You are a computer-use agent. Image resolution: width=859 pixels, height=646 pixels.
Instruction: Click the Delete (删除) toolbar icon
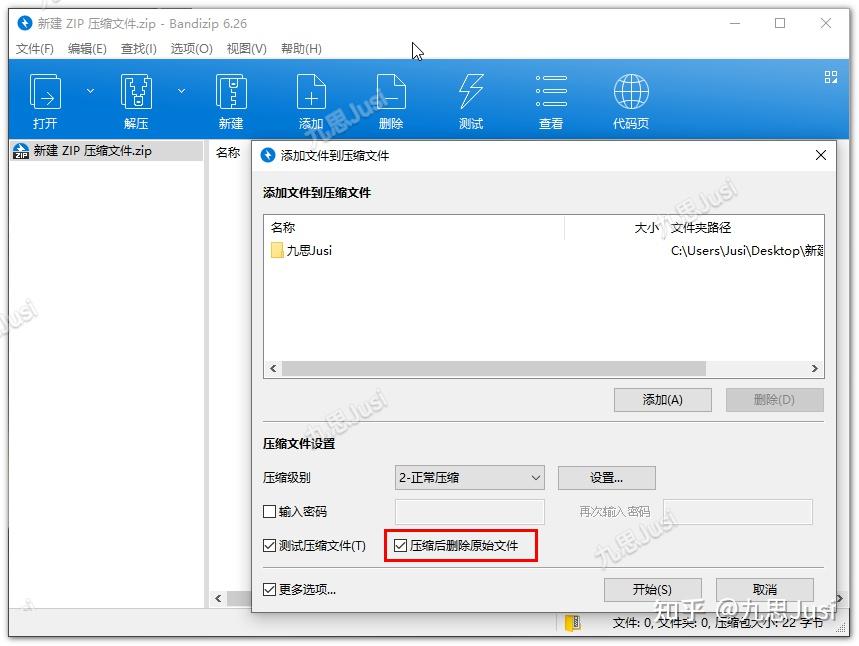[391, 92]
